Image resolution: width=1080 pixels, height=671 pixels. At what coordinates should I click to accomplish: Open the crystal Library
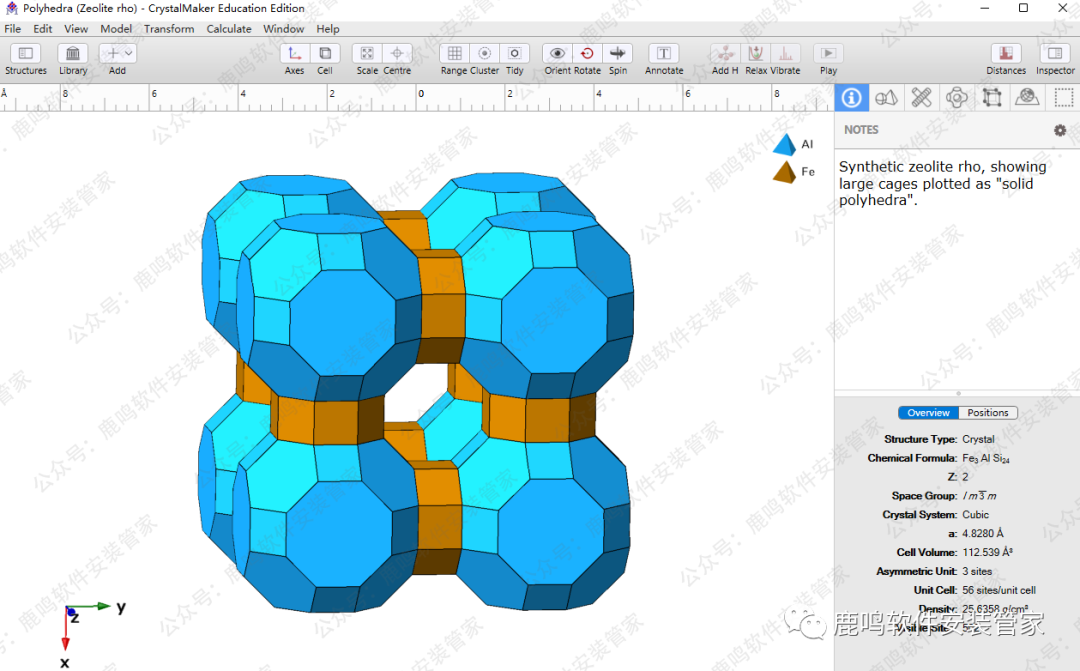point(73,54)
